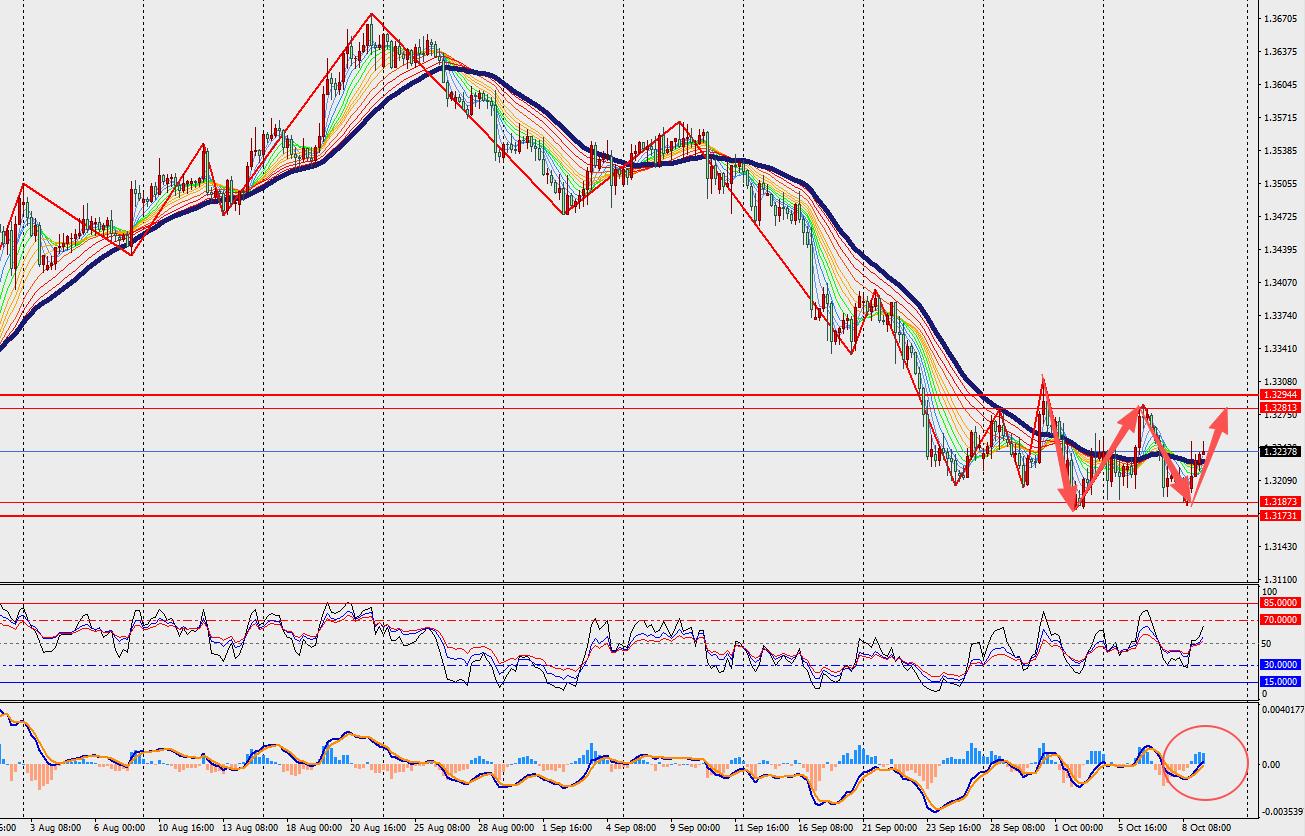This screenshot has height=836, width=1305.
Task: Click the 1 Oct 00:00 time label
Action: pos(1076,828)
